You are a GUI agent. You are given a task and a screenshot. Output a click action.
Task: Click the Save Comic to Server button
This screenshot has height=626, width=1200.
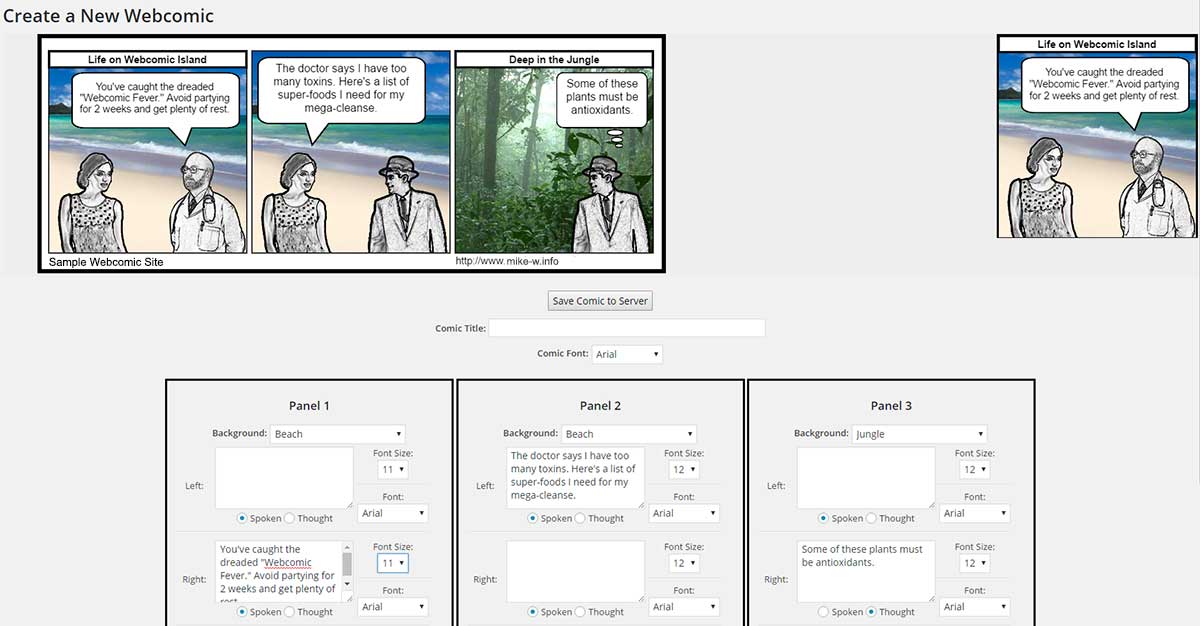click(600, 300)
